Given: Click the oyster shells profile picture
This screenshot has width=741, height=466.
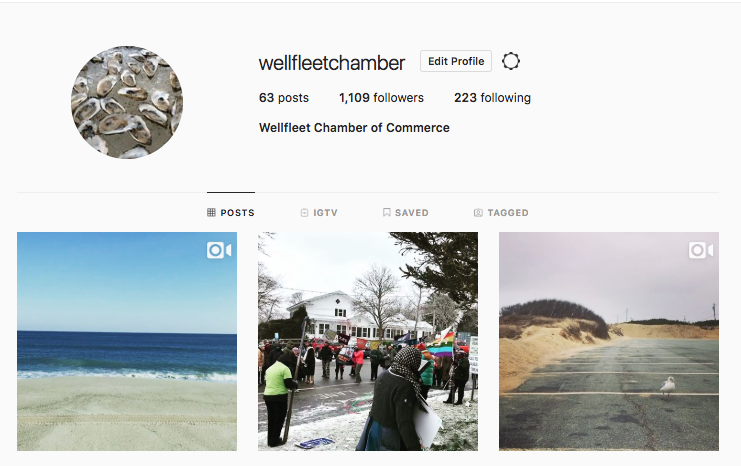Looking at the screenshot, I should (127, 102).
